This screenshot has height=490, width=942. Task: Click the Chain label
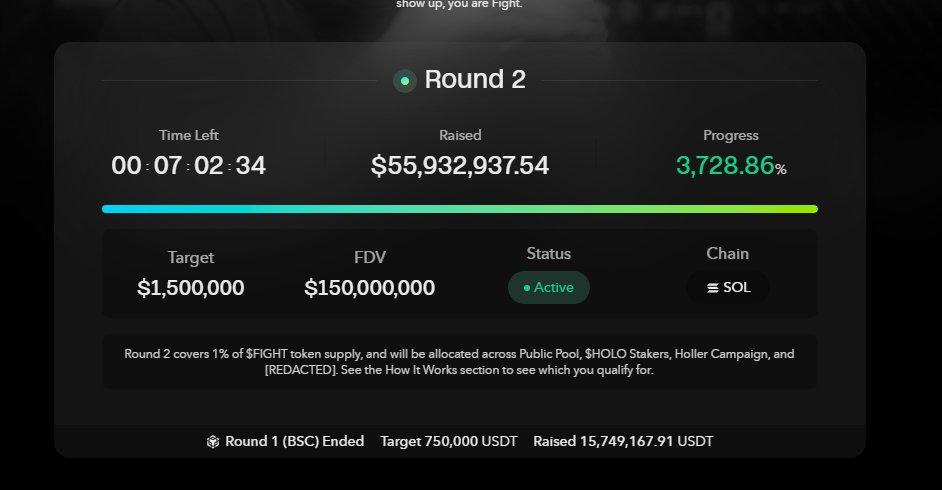[727, 254]
